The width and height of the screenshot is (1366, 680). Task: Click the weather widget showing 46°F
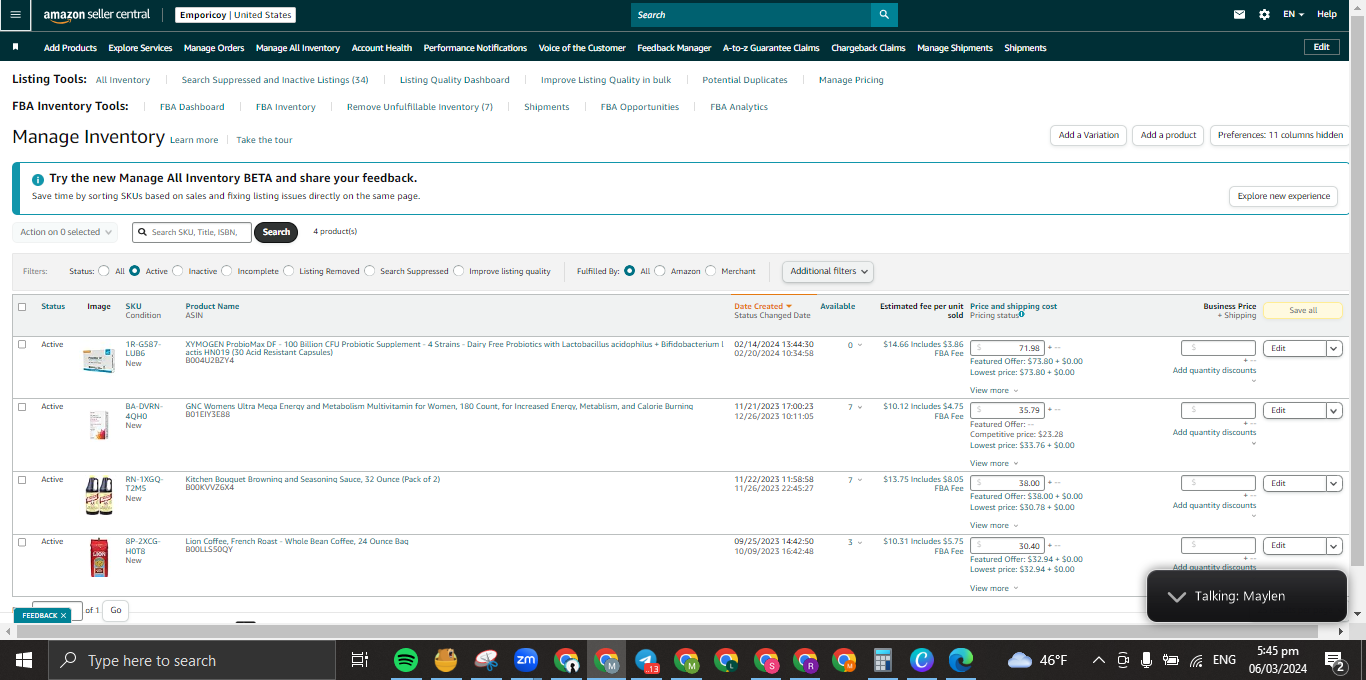pos(1038,660)
